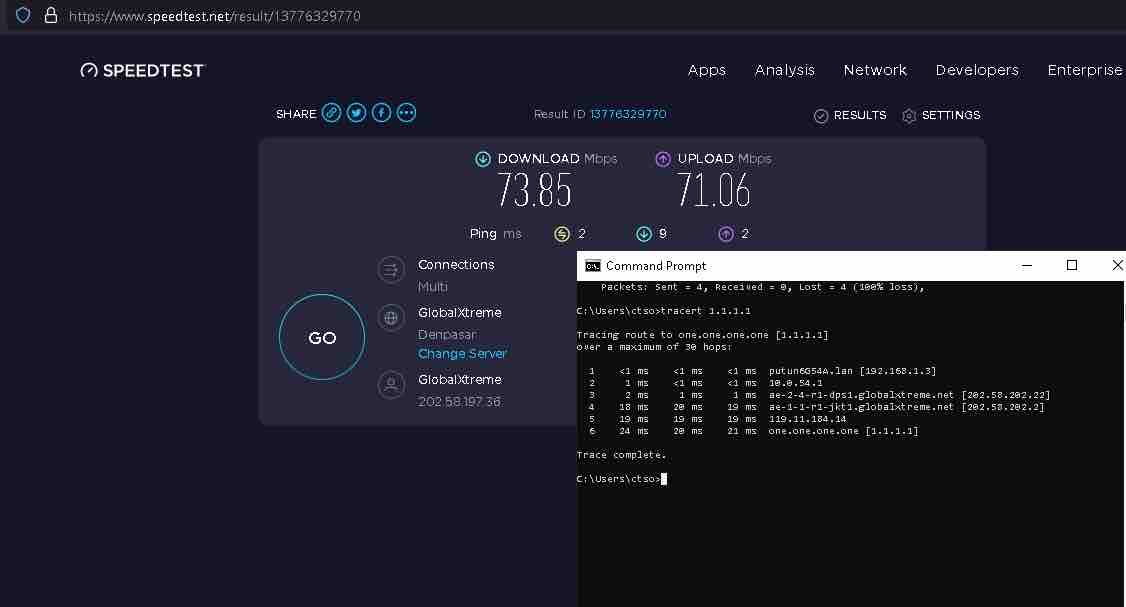Open the Network menu
Screen dimensions: 1126x607
[875, 70]
